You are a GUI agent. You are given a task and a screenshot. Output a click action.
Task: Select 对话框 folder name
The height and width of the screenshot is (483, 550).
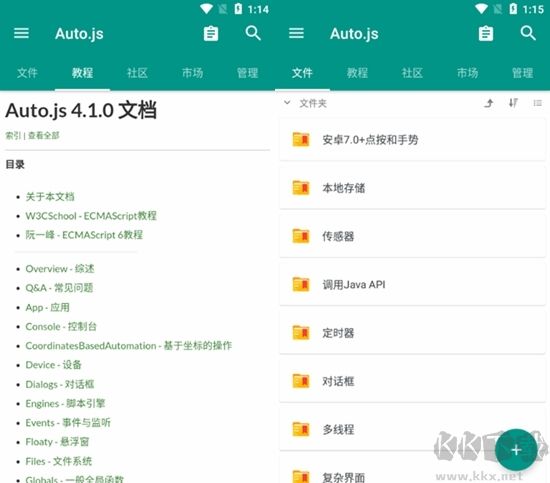(x=338, y=381)
